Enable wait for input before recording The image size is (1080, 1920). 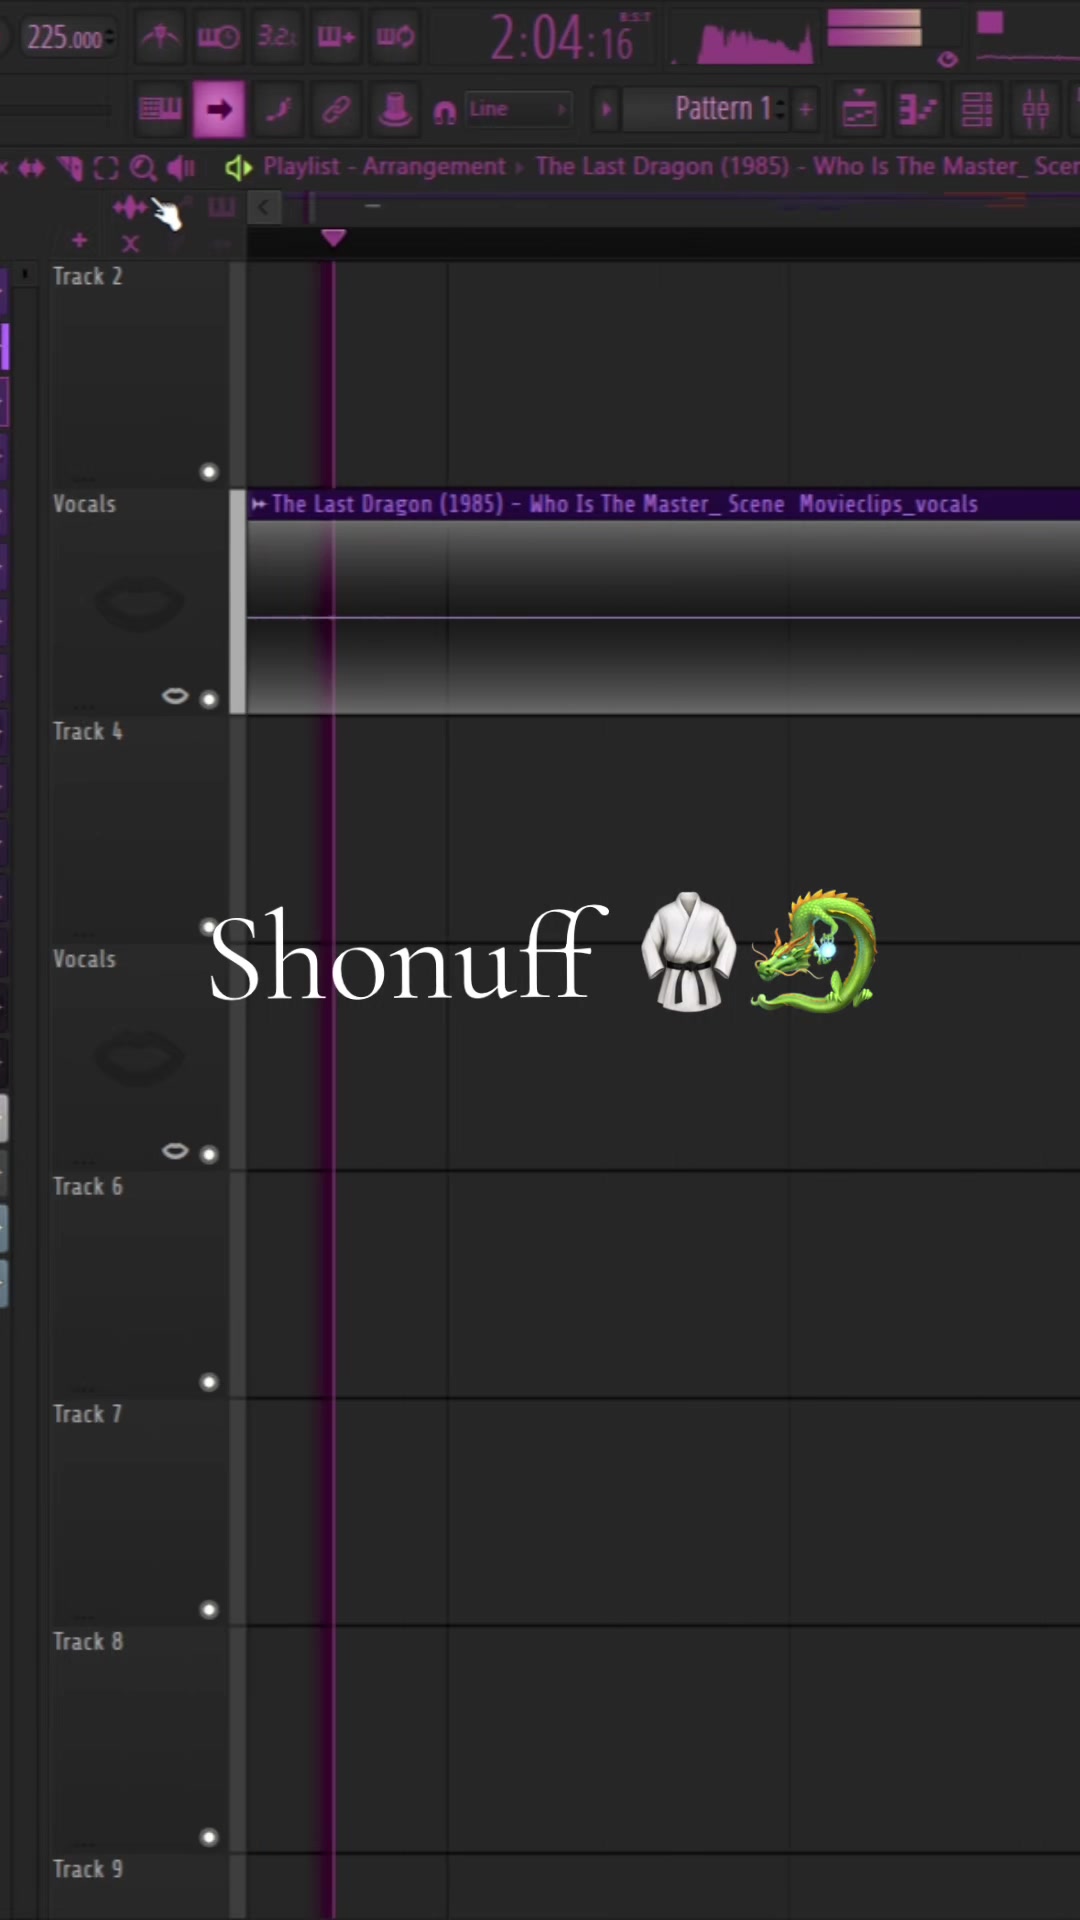[x=218, y=37]
